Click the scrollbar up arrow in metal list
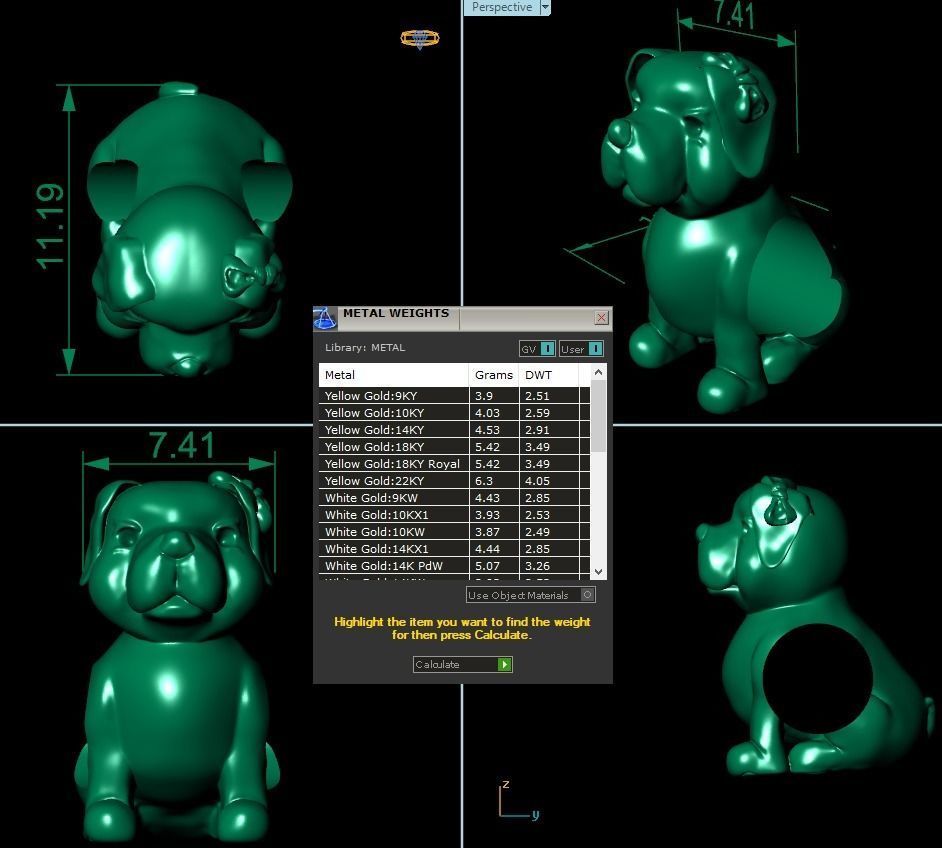The height and width of the screenshot is (848, 942). click(x=598, y=372)
